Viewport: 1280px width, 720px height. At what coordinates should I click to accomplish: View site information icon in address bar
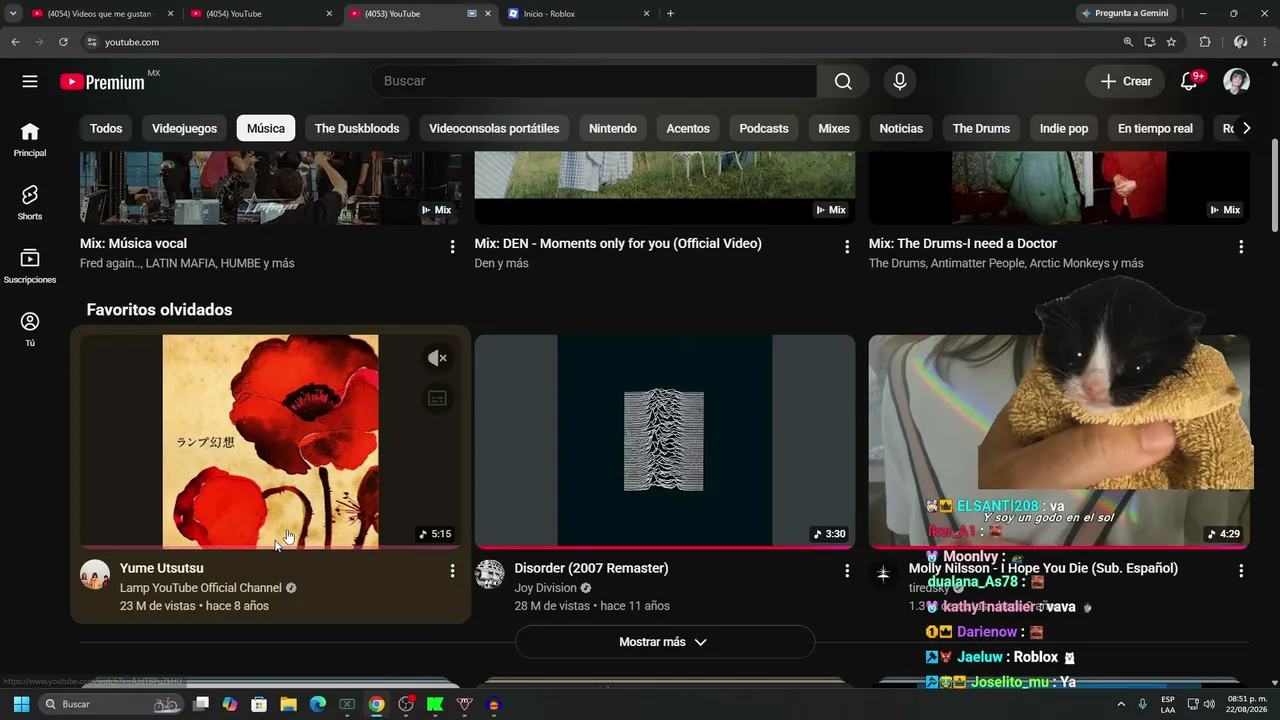click(x=91, y=42)
